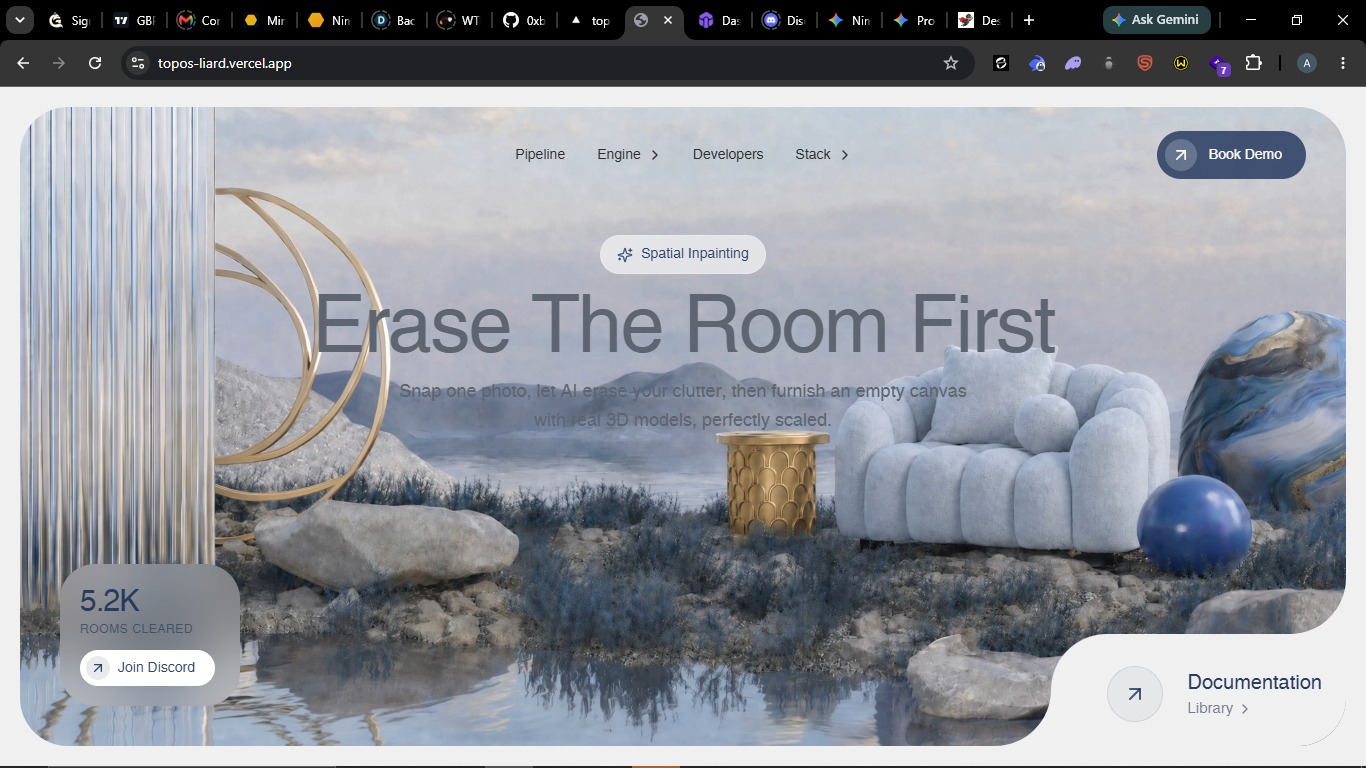
Task: Bookmark this page with the star icon
Action: coord(951,63)
